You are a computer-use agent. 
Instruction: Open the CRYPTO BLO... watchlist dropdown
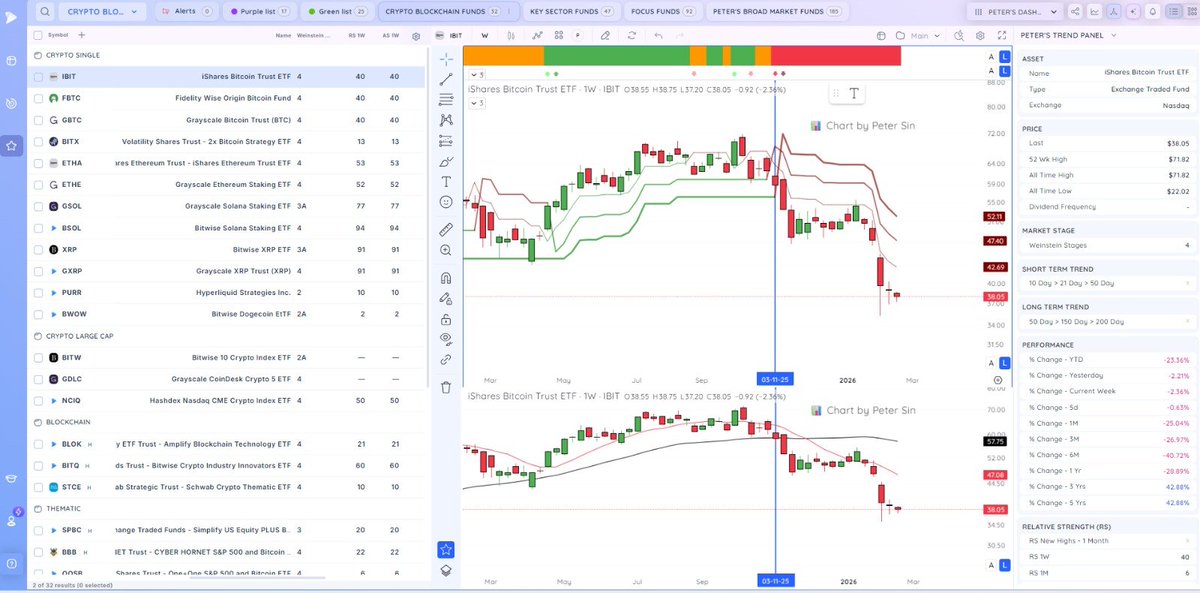tap(102, 11)
